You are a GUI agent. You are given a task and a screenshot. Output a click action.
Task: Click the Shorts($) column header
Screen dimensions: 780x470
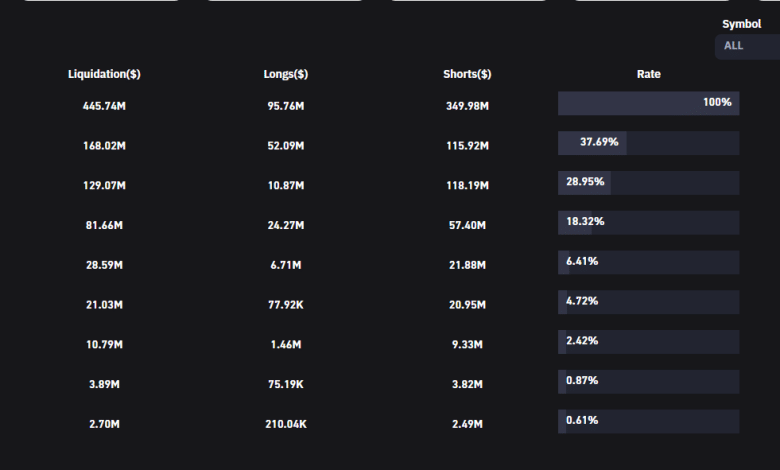pos(467,74)
